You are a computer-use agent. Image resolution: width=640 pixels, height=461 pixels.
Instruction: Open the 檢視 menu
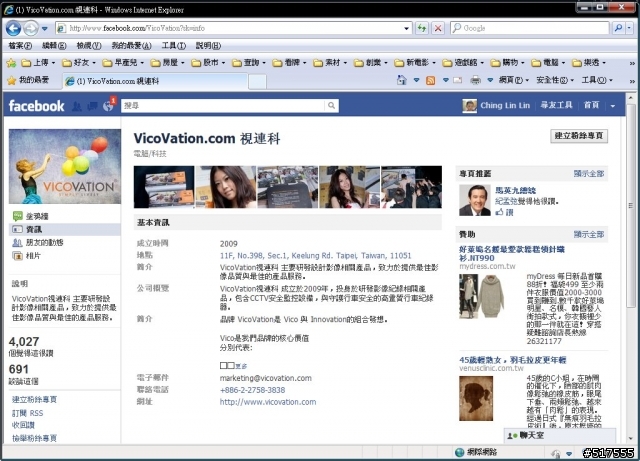(x=89, y=45)
